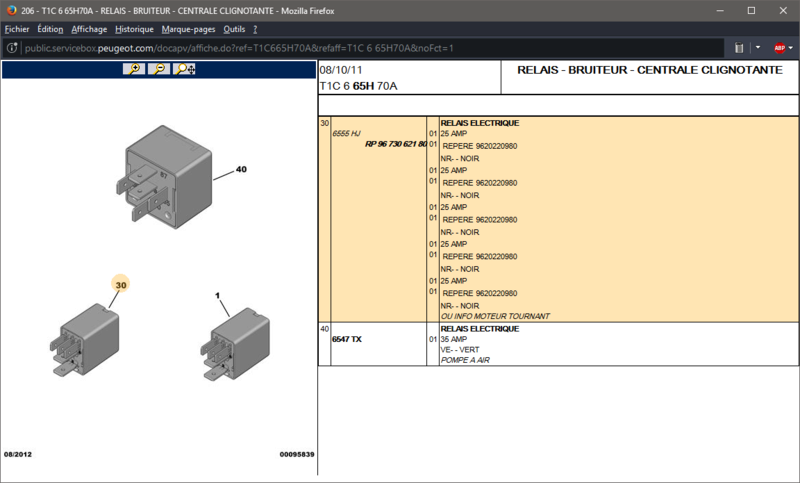Screen dimensions: 800x483
Task: Click the Firefox logo in the title bar
Action: tap(11, 10)
